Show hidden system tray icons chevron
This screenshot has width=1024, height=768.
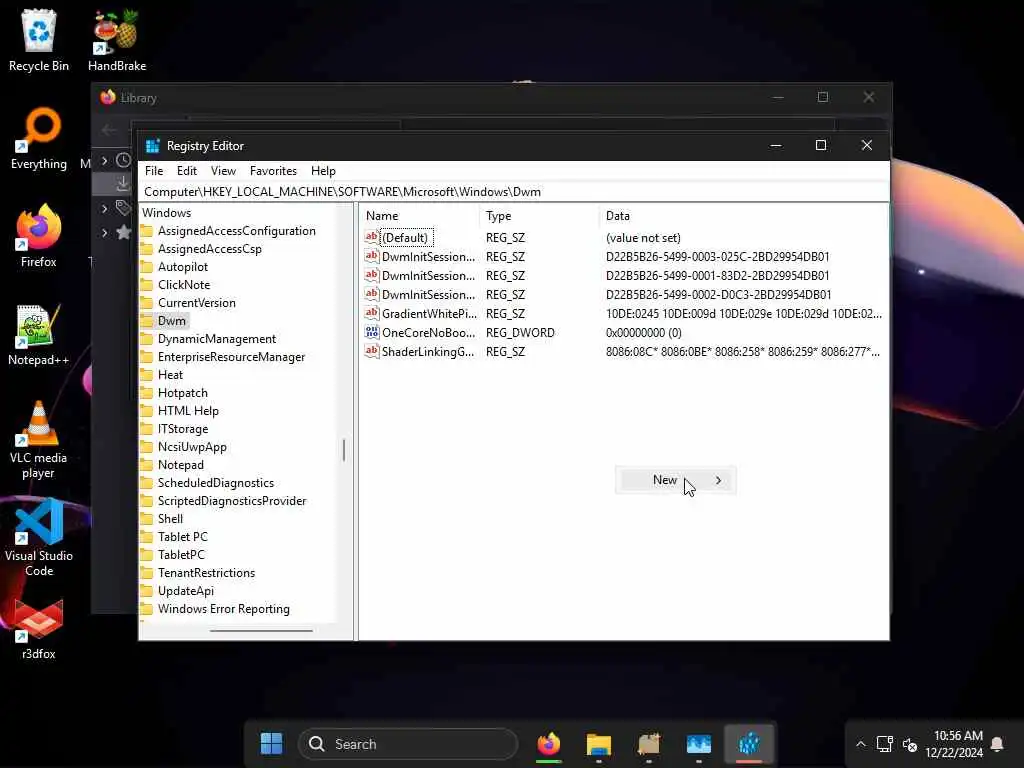pyautogui.click(x=861, y=744)
